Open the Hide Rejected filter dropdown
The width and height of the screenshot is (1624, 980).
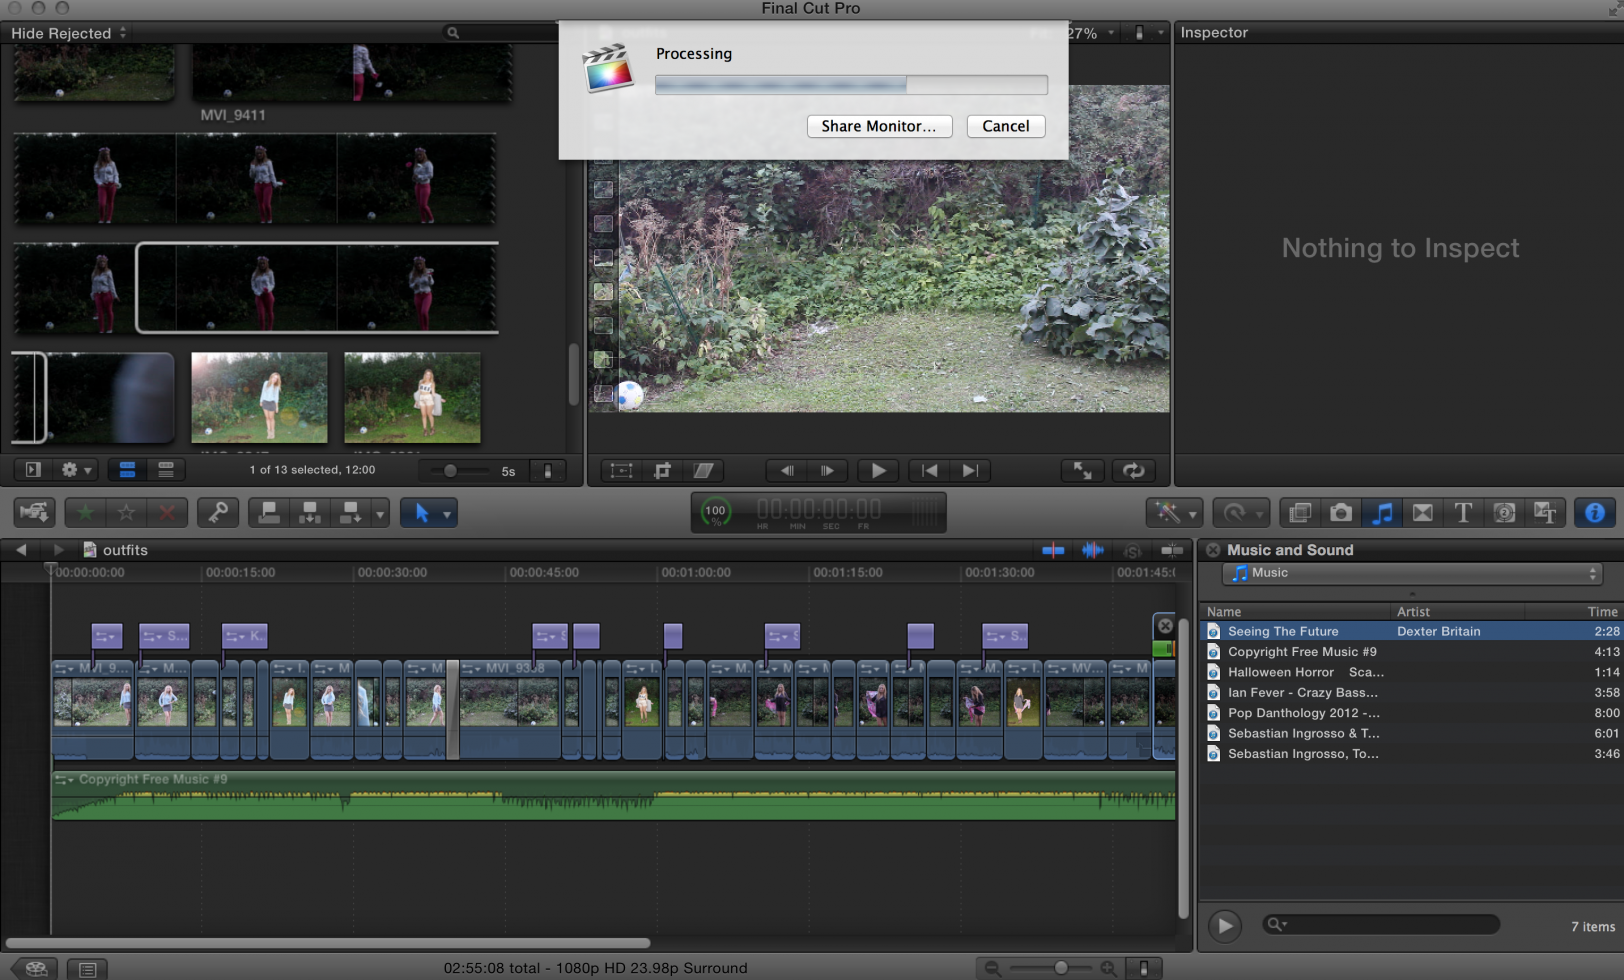click(68, 33)
